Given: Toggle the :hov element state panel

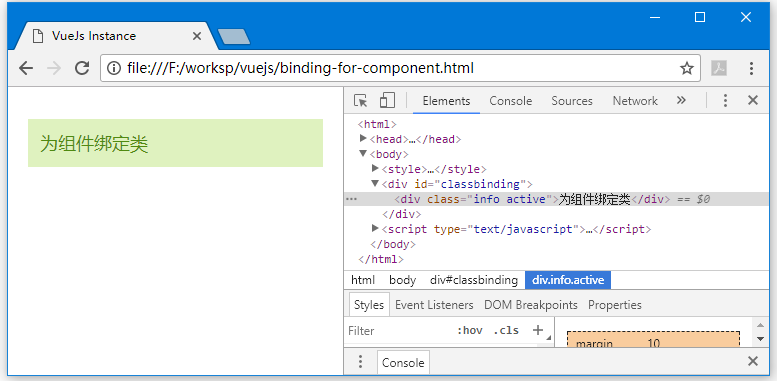Looking at the screenshot, I should [x=470, y=330].
